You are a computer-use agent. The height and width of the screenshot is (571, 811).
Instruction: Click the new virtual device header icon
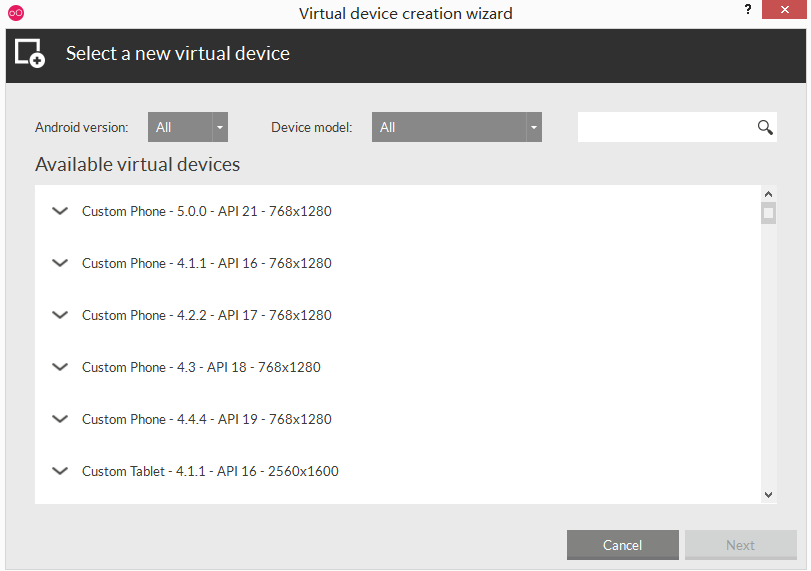(30, 54)
